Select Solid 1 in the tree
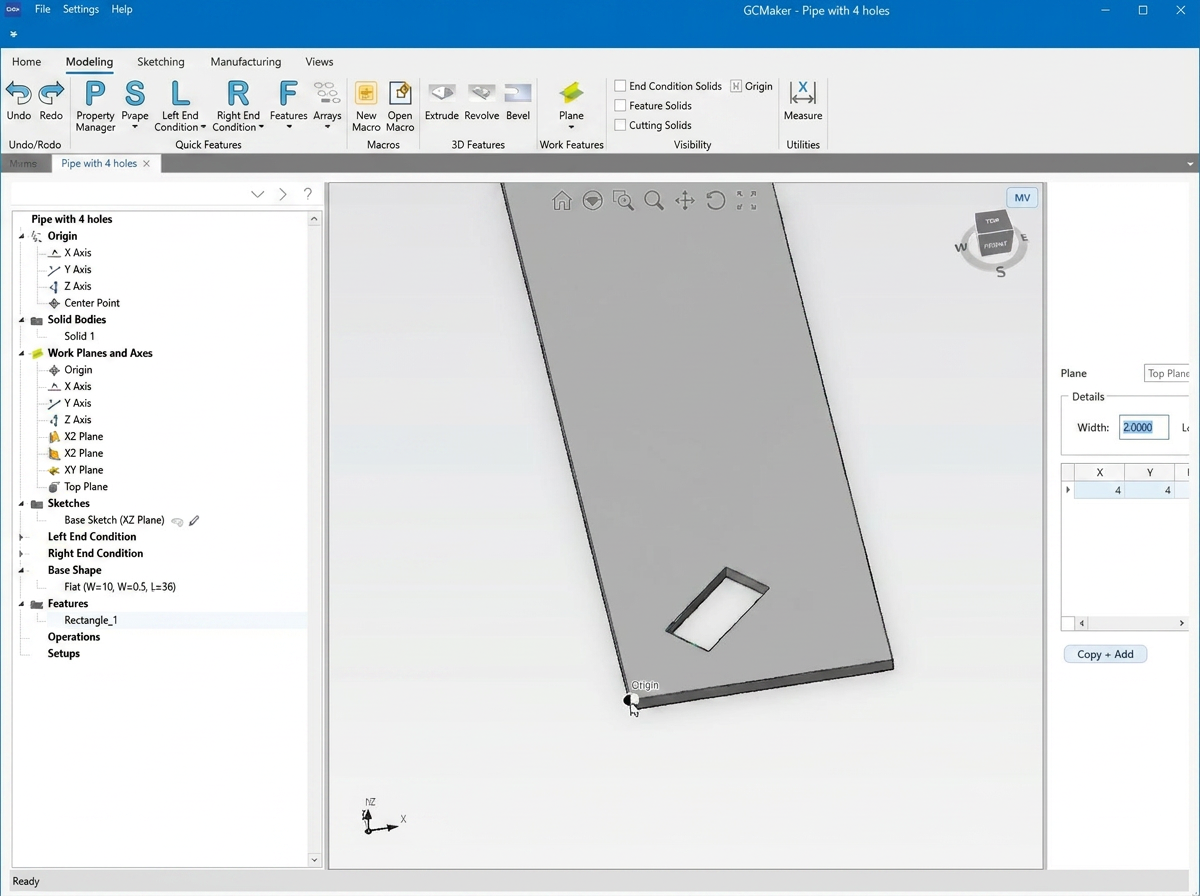 (79, 336)
